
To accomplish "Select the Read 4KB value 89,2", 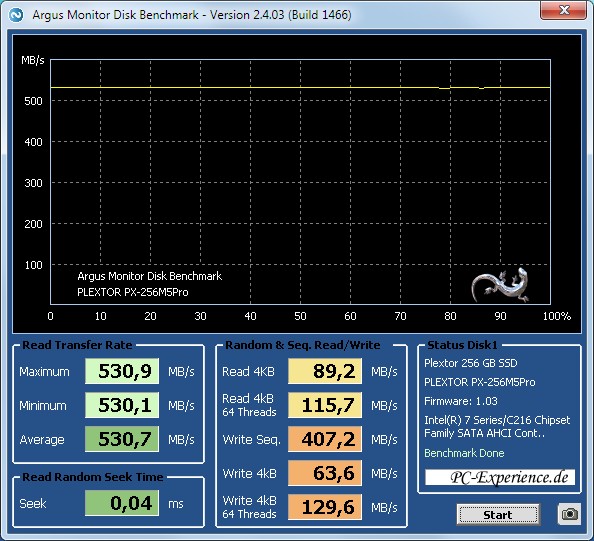I will coord(325,371).
